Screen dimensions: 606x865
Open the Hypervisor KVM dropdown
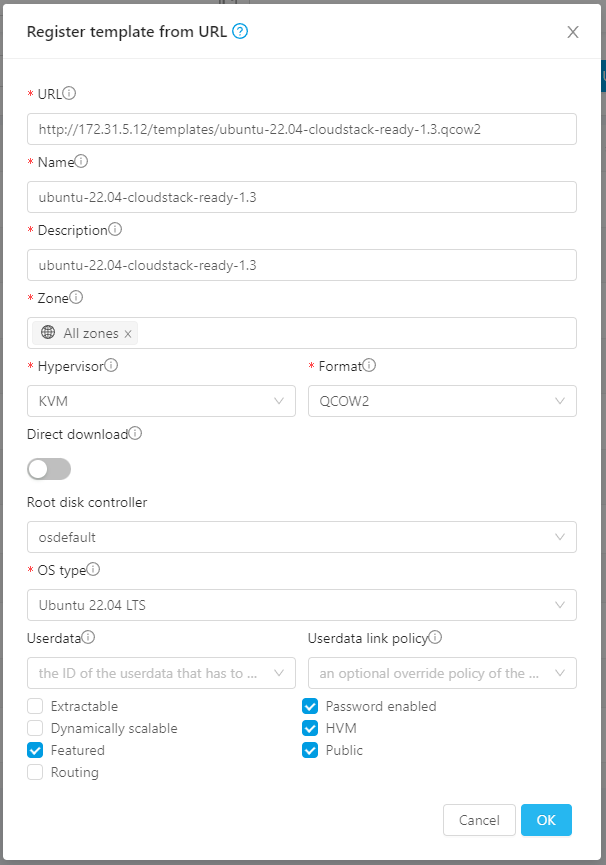(x=161, y=401)
